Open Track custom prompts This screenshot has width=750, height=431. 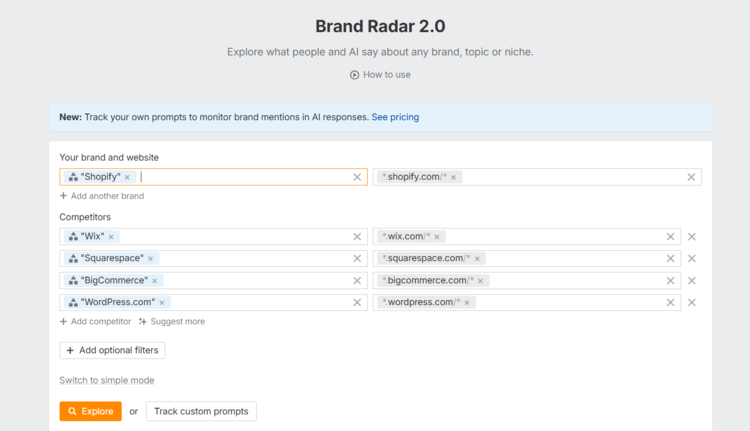coord(201,411)
